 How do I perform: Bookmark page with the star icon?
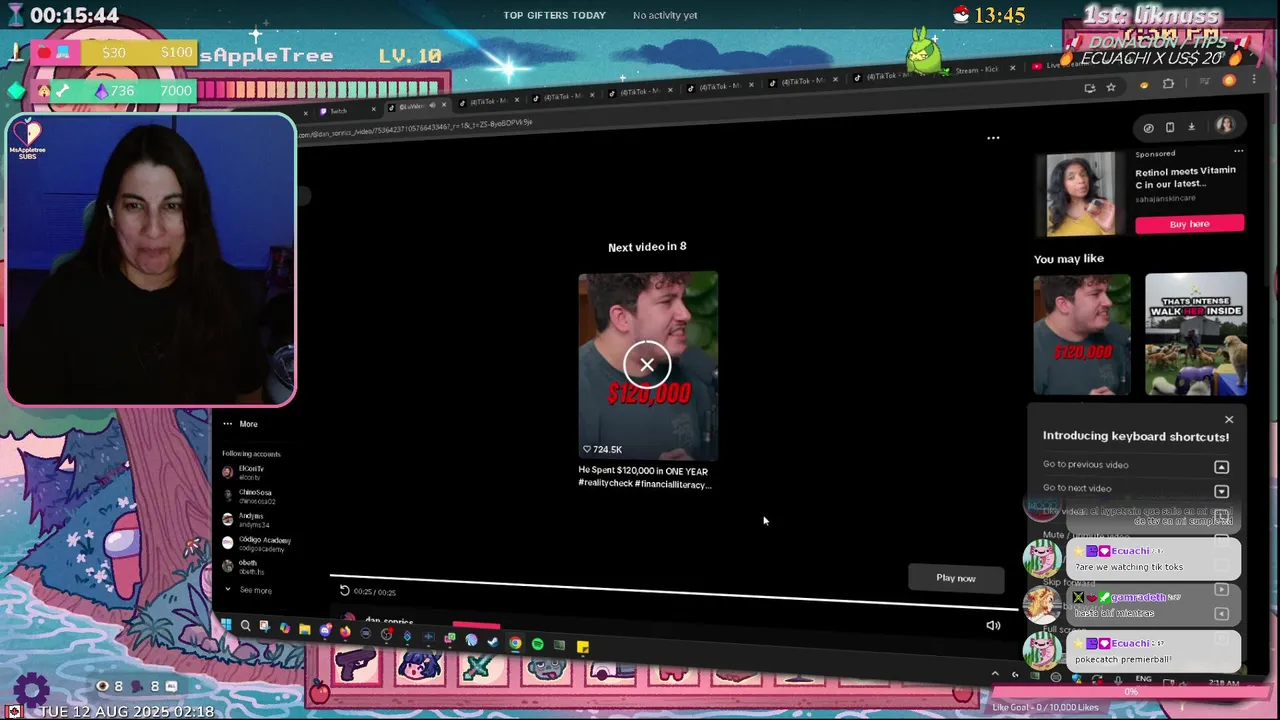pyautogui.click(x=1111, y=87)
